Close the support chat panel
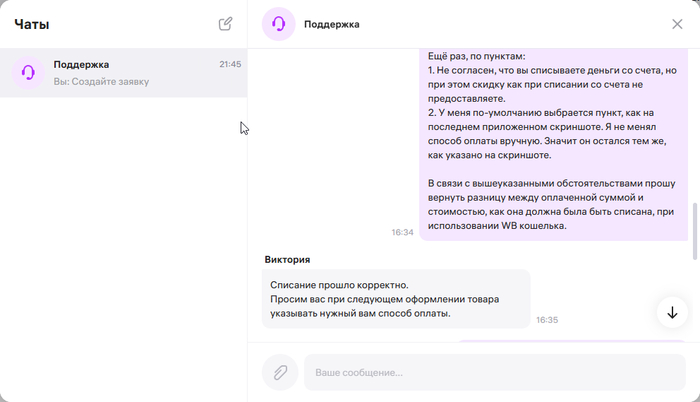The width and height of the screenshot is (700, 402). pyautogui.click(x=677, y=24)
